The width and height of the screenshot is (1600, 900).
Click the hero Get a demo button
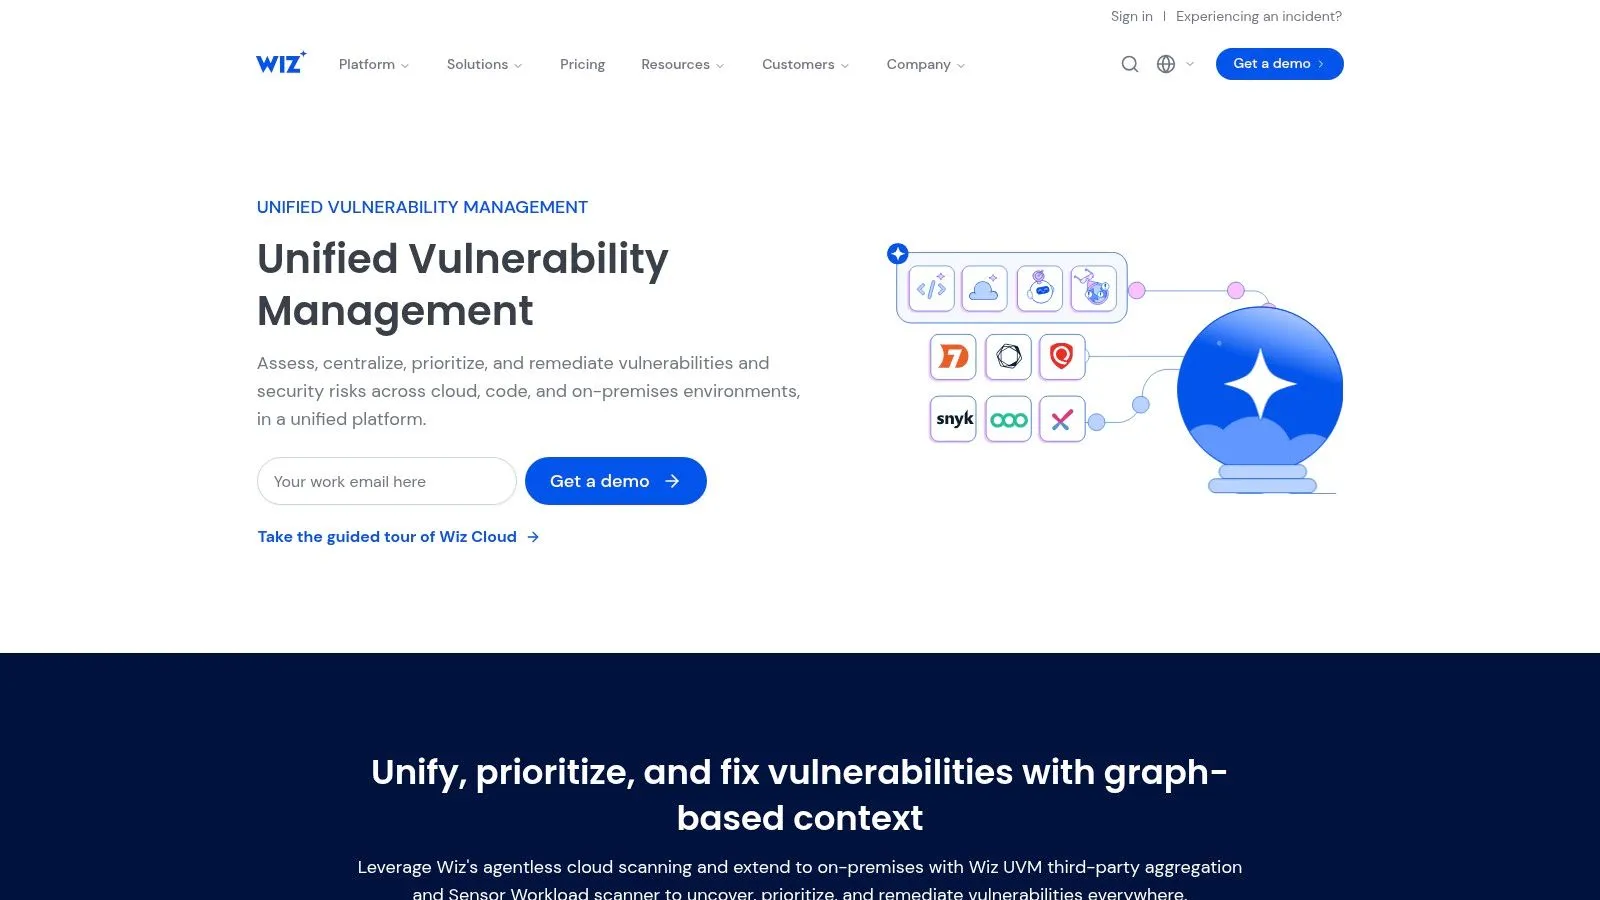[616, 481]
